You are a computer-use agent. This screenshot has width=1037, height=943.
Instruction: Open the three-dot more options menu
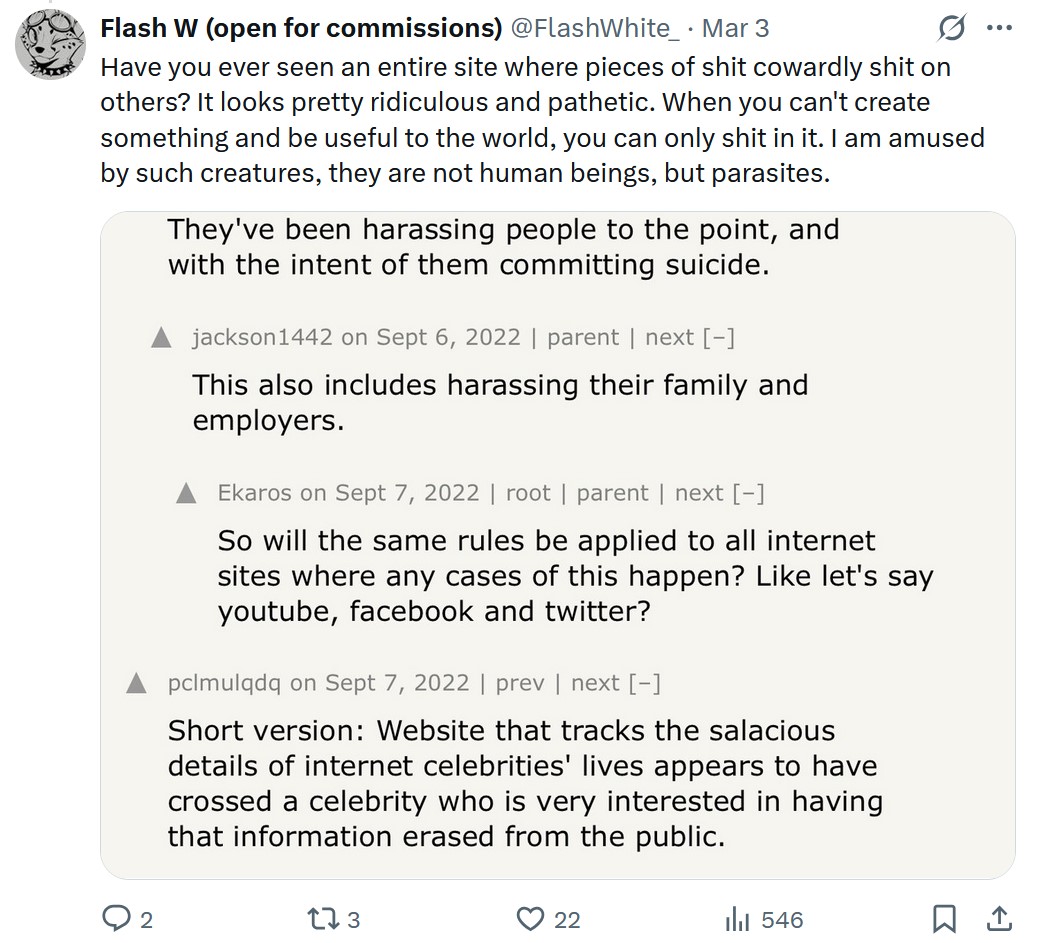[999, 29]
